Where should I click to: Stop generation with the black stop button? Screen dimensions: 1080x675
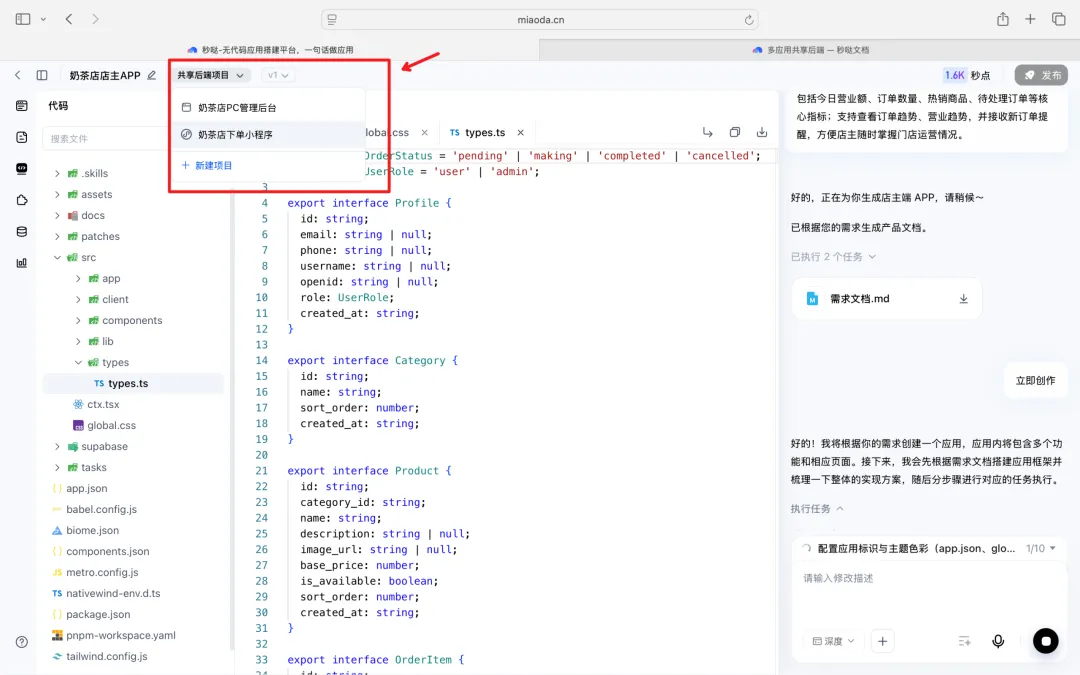pos(1046,641)
